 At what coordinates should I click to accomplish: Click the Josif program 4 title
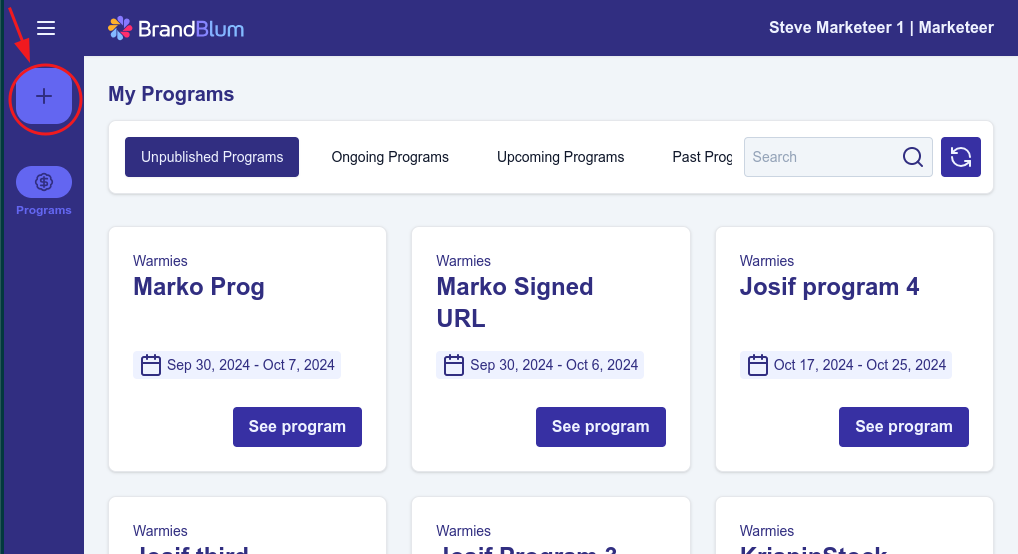tap(829, 287)
